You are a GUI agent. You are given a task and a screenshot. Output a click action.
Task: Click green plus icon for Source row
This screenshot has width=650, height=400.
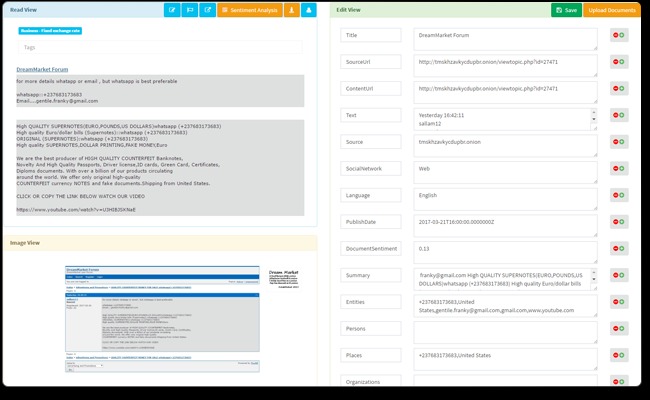(x=622, y=142)
